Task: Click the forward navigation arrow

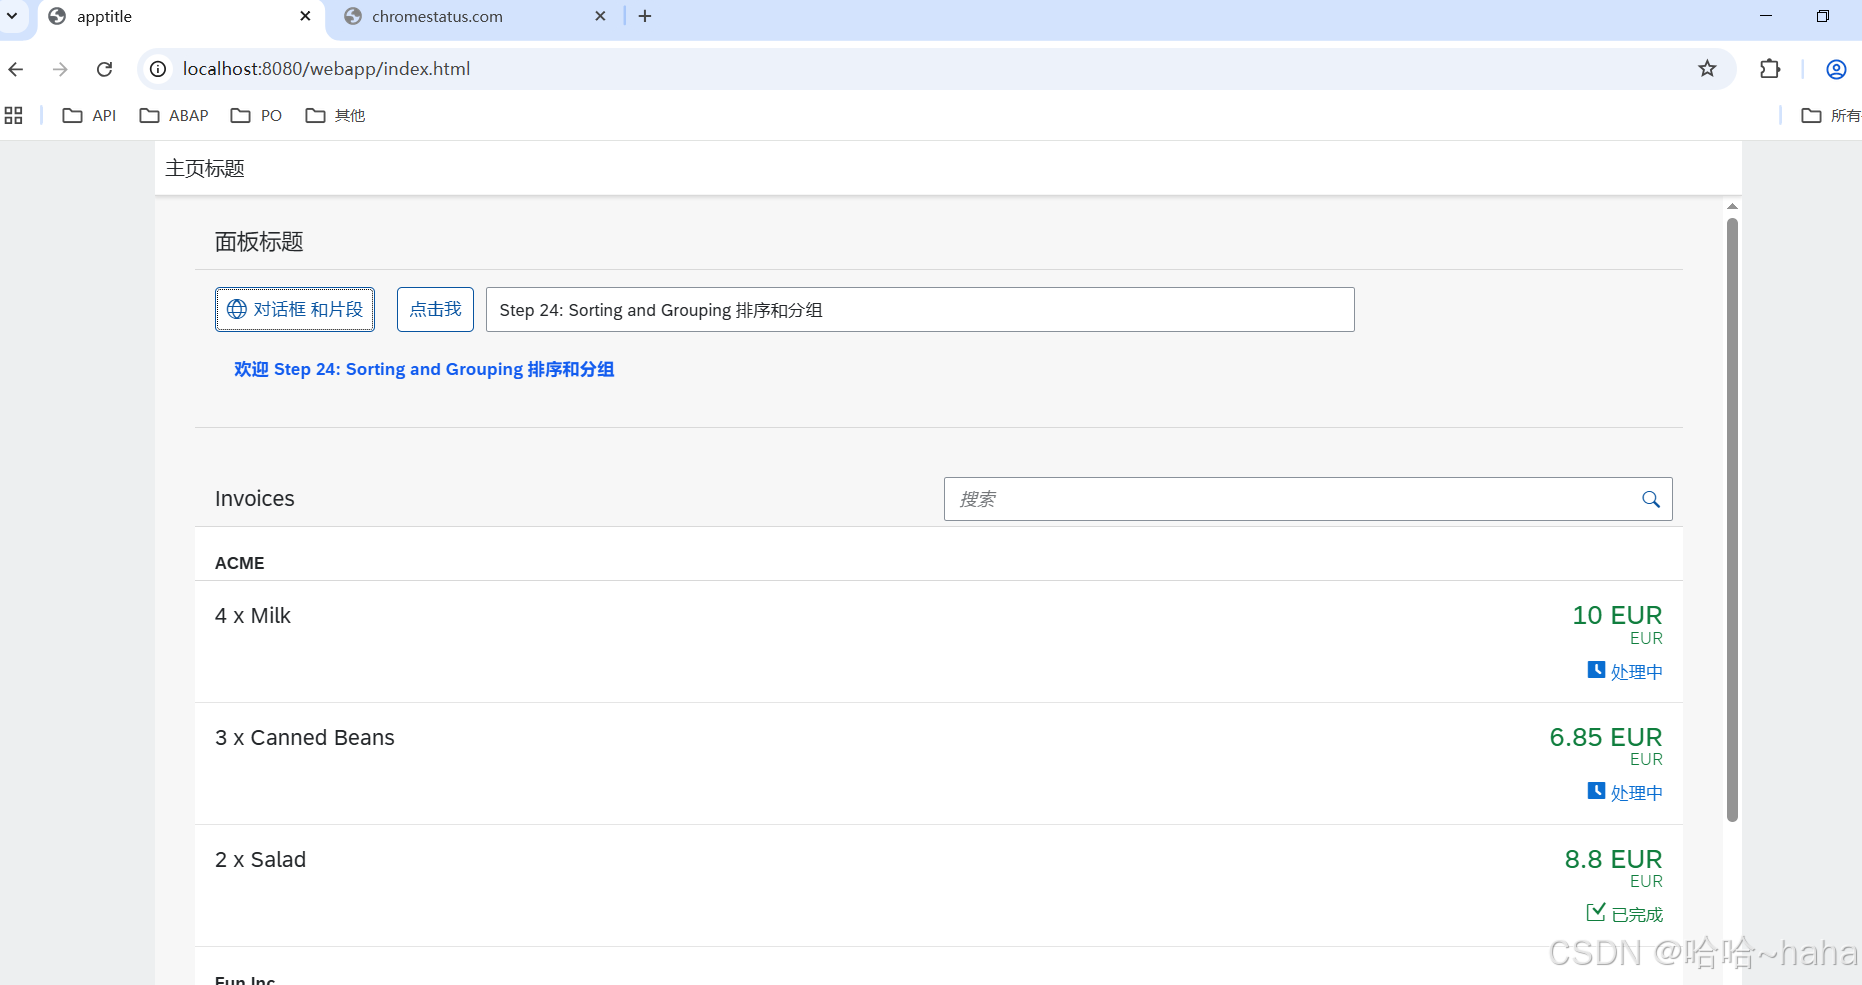Action: (60, 69)
